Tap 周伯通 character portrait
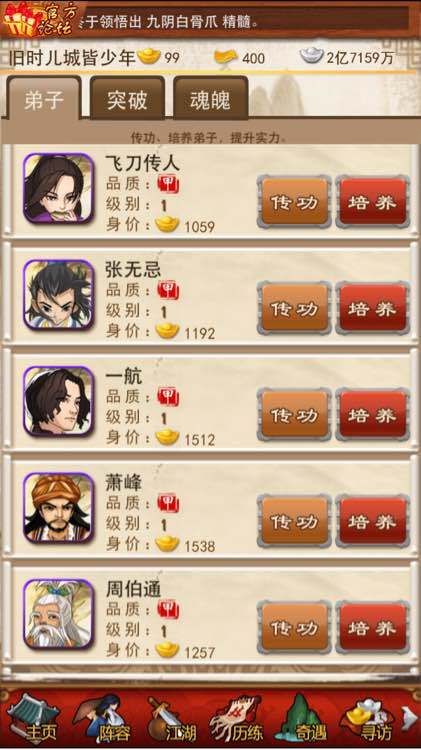This screenshot has width=421, height=750. tap(58, 614)
